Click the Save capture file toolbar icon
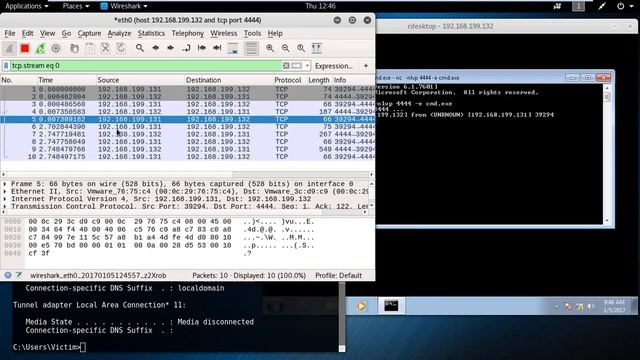 tap(90, 49)
